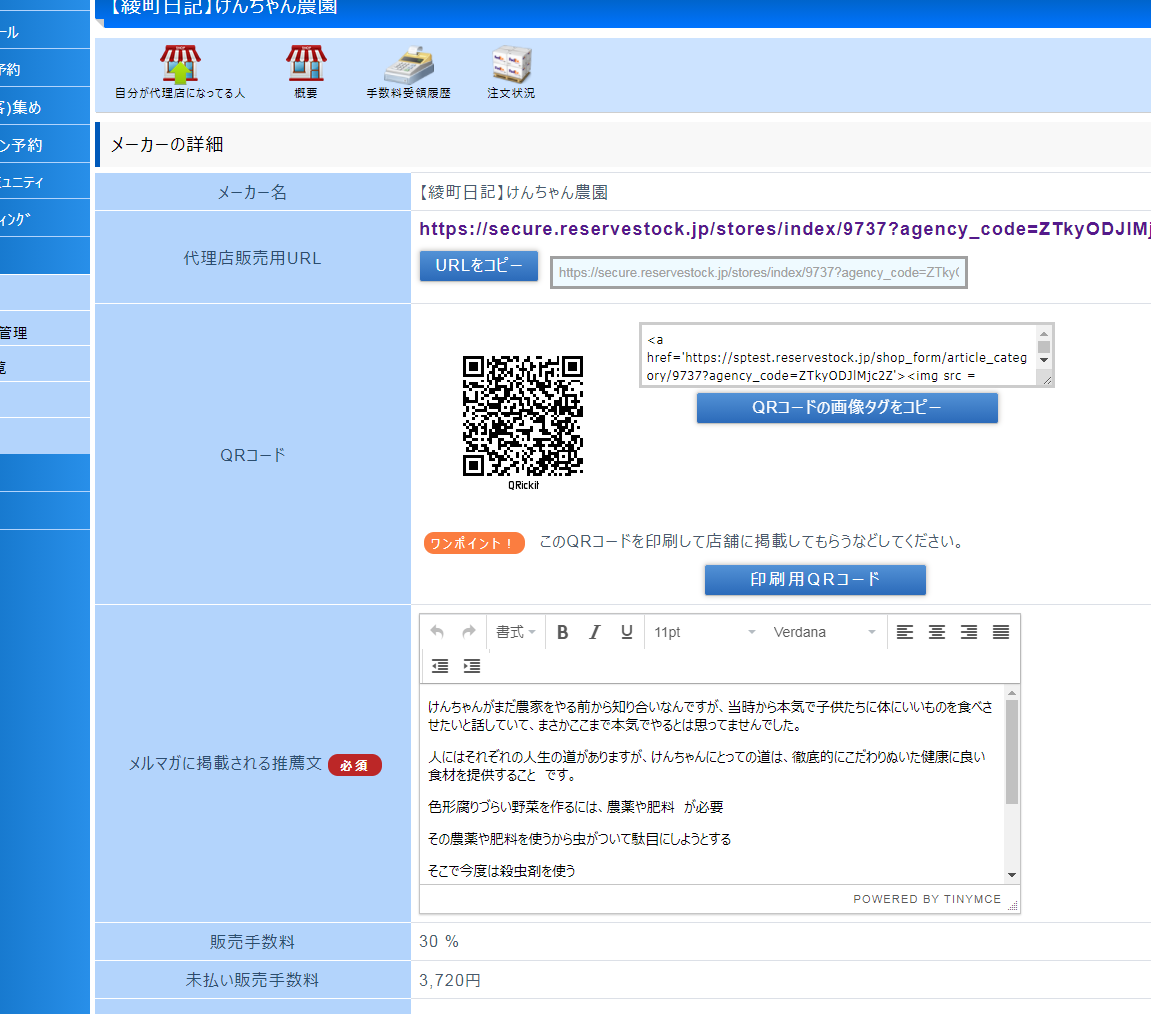Click the maker name 【綾町日記】けんちゃん農園 cell
The height and width of the screenshot is (1014, 1151).
(511, 192)
